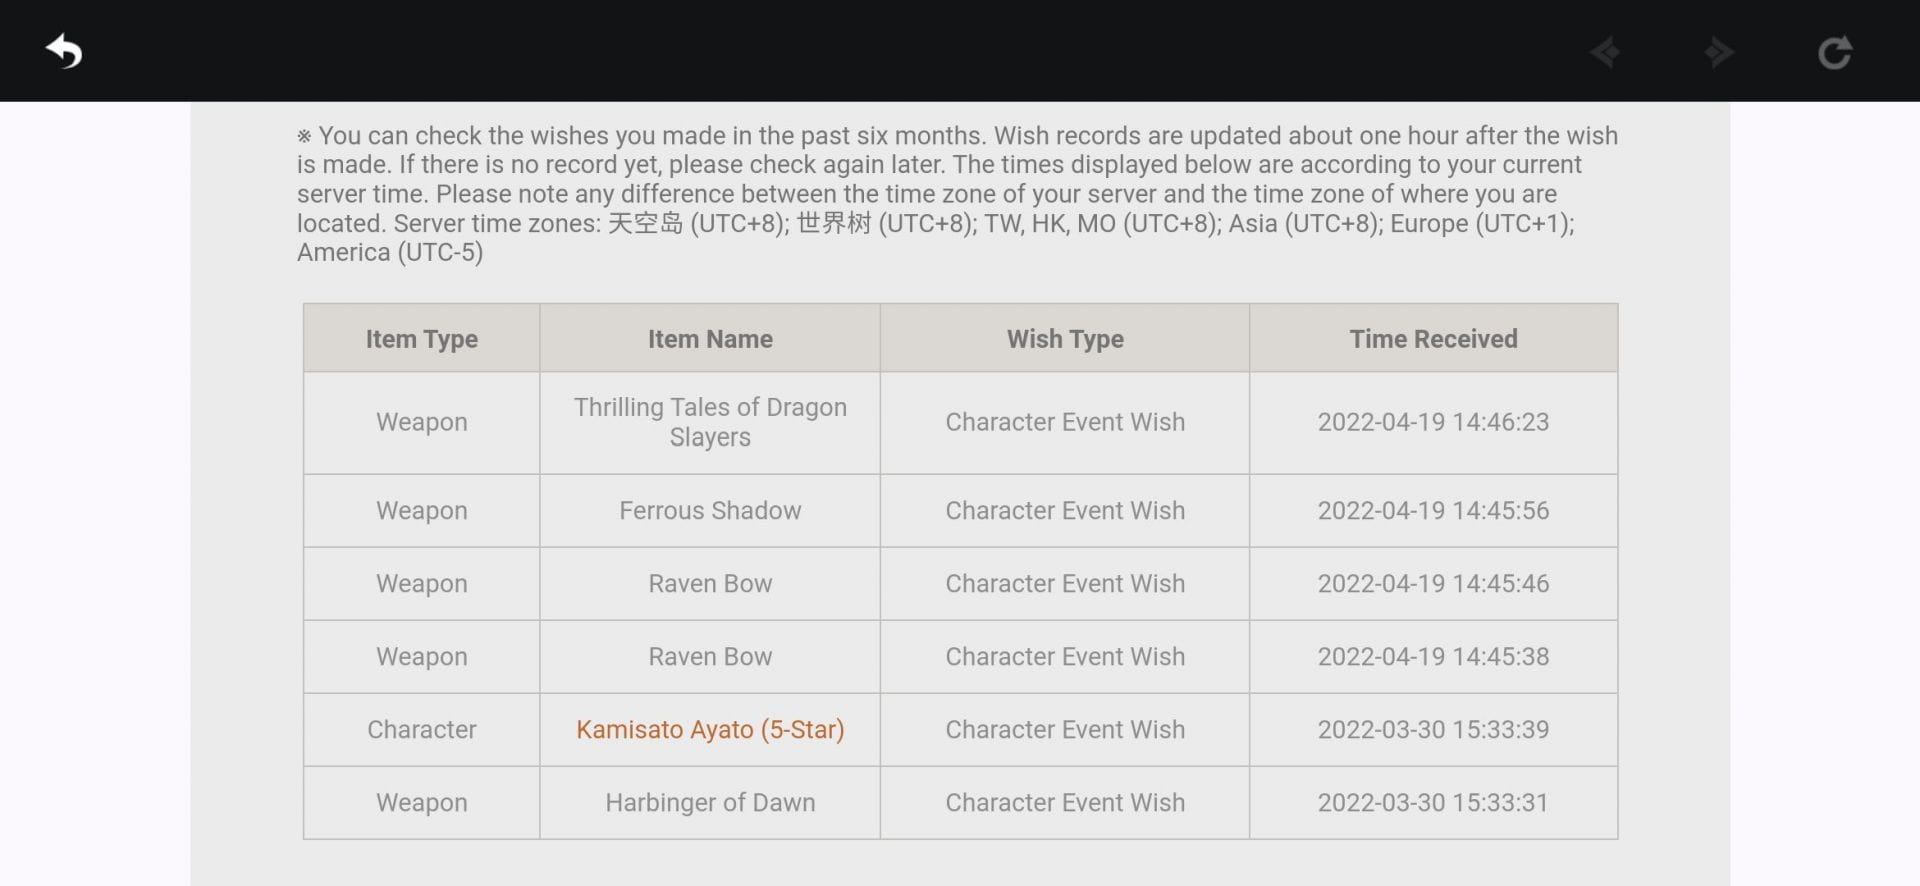Select the first Raven Bow entry
The height and width of the screenshot is (886, 1920).
pos(709,583)
